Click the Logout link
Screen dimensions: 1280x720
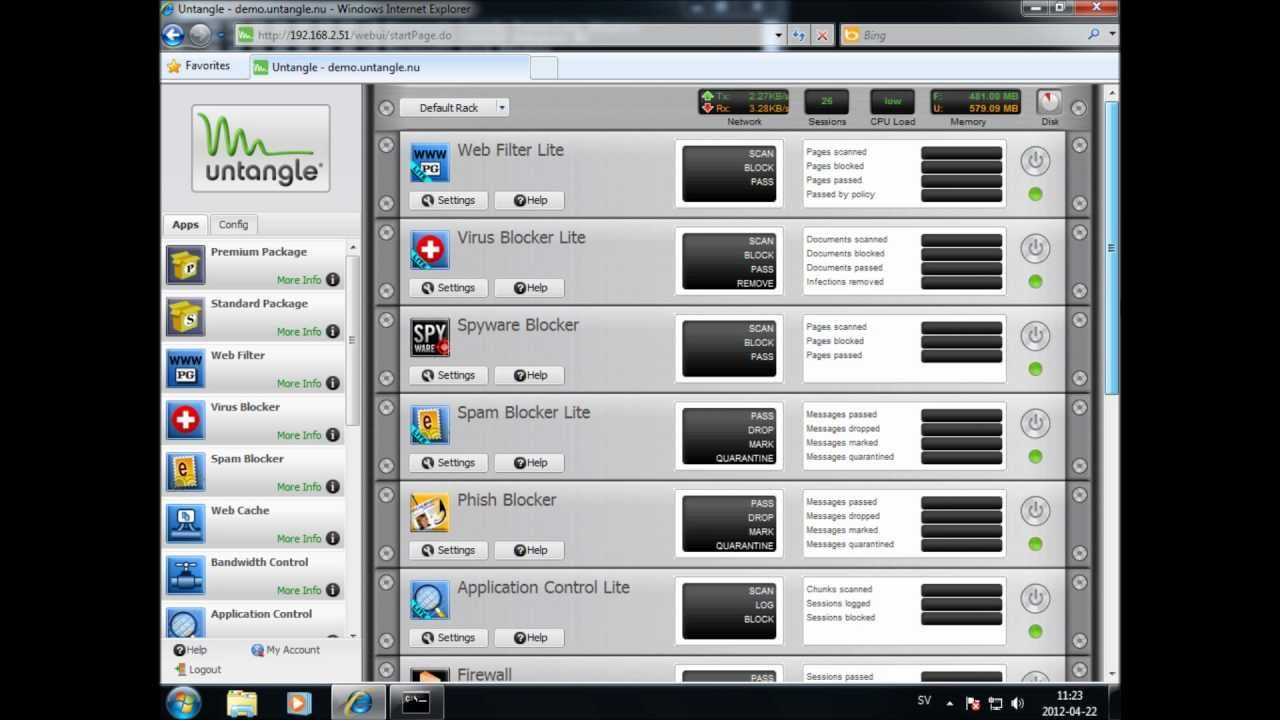coord(198,670)
